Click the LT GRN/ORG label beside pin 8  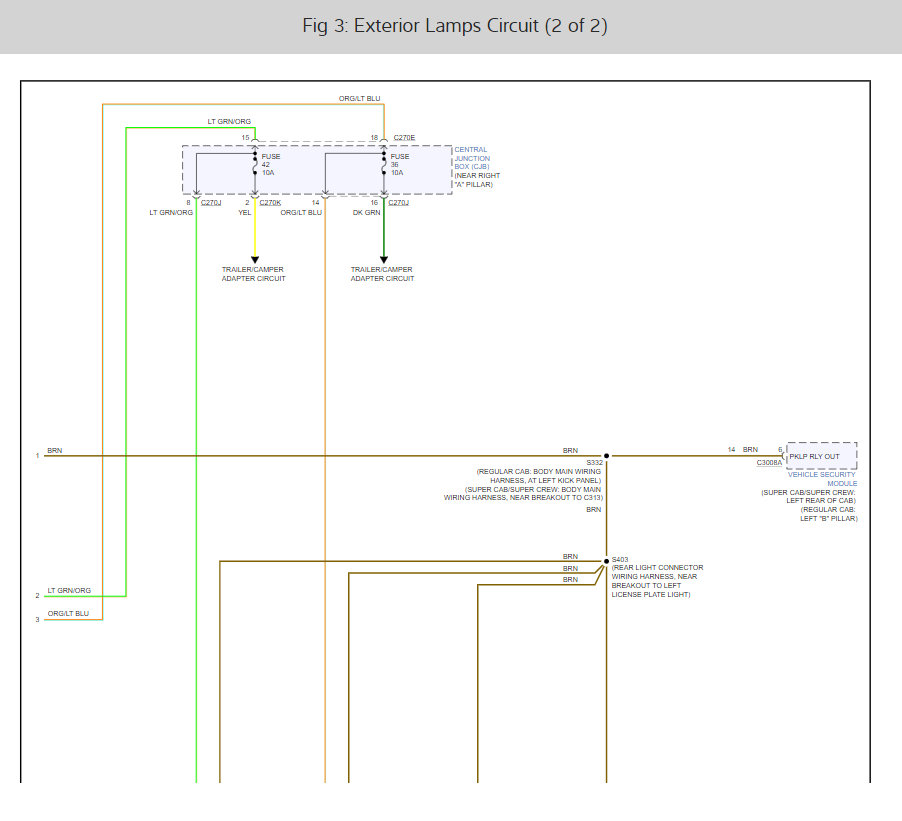(x=171, y=213)
